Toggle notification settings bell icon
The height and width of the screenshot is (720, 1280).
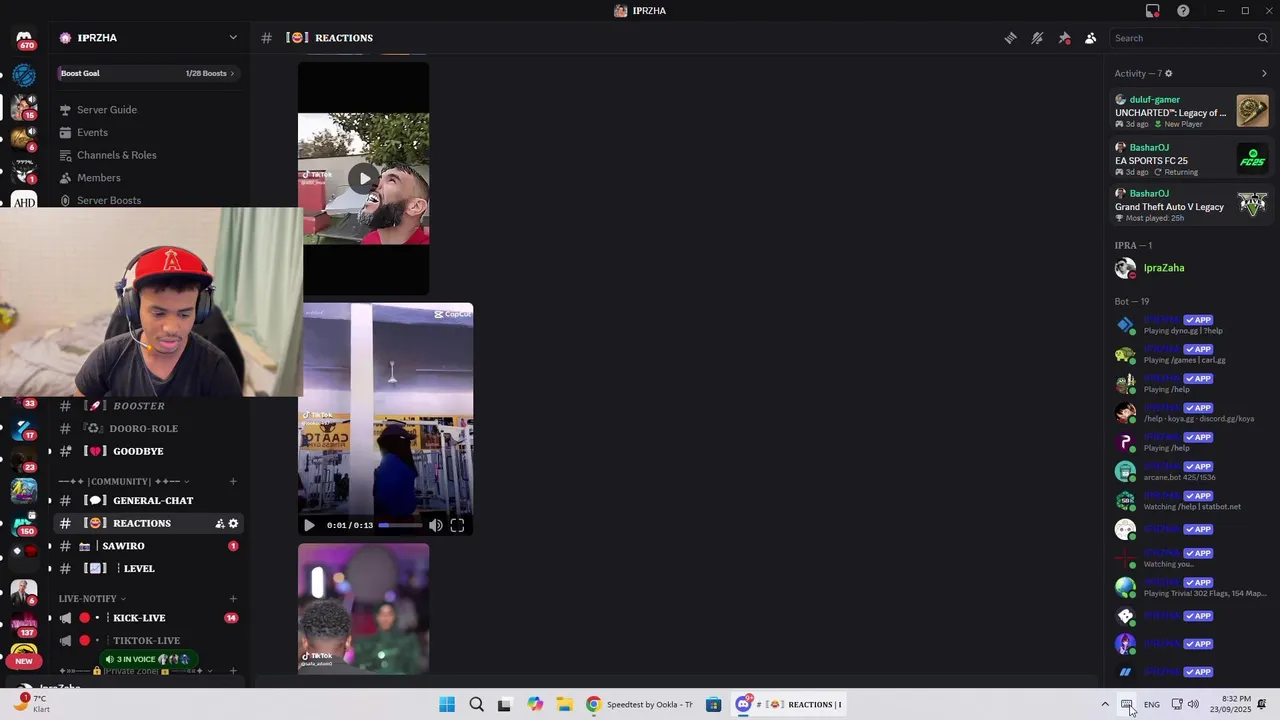1037,38
